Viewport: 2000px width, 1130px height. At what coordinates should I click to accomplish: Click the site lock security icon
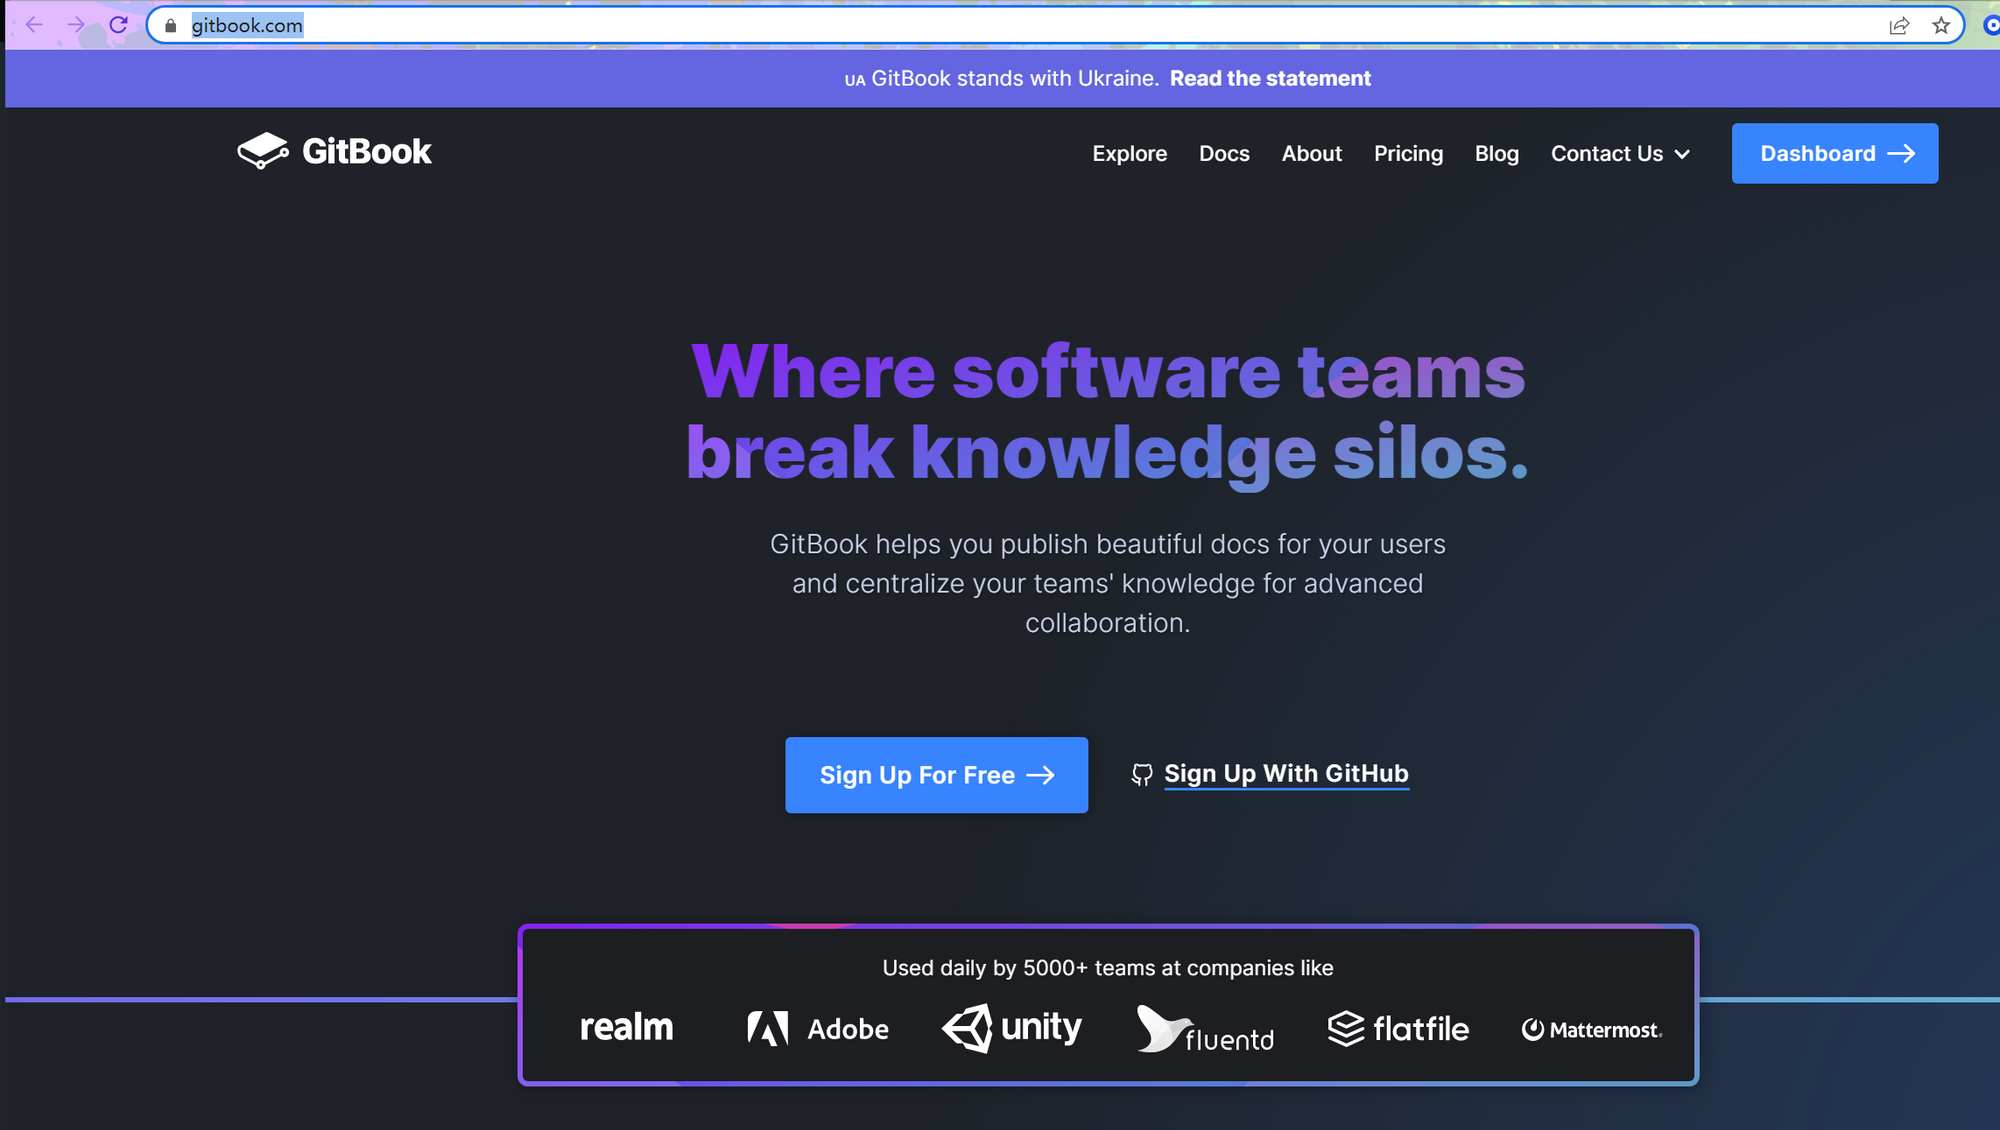[x=171, y=26]
